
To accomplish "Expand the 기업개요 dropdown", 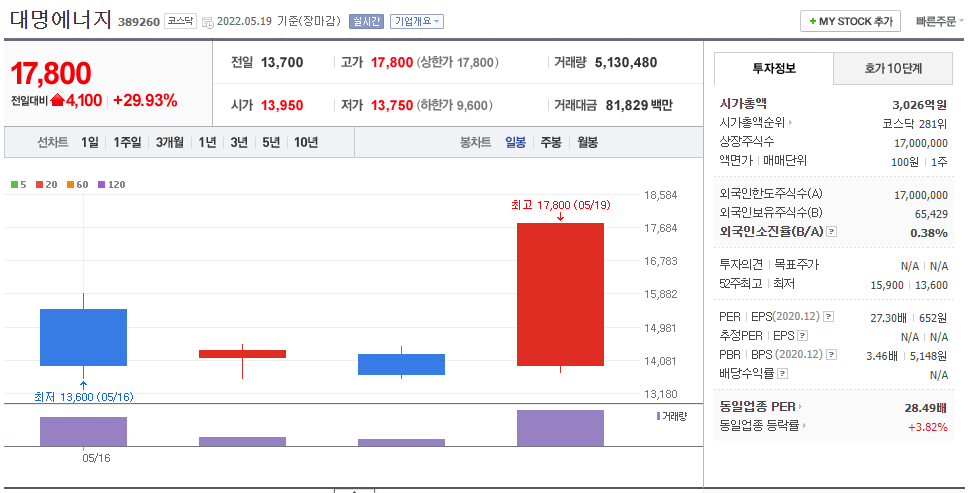I will [417, 22].
